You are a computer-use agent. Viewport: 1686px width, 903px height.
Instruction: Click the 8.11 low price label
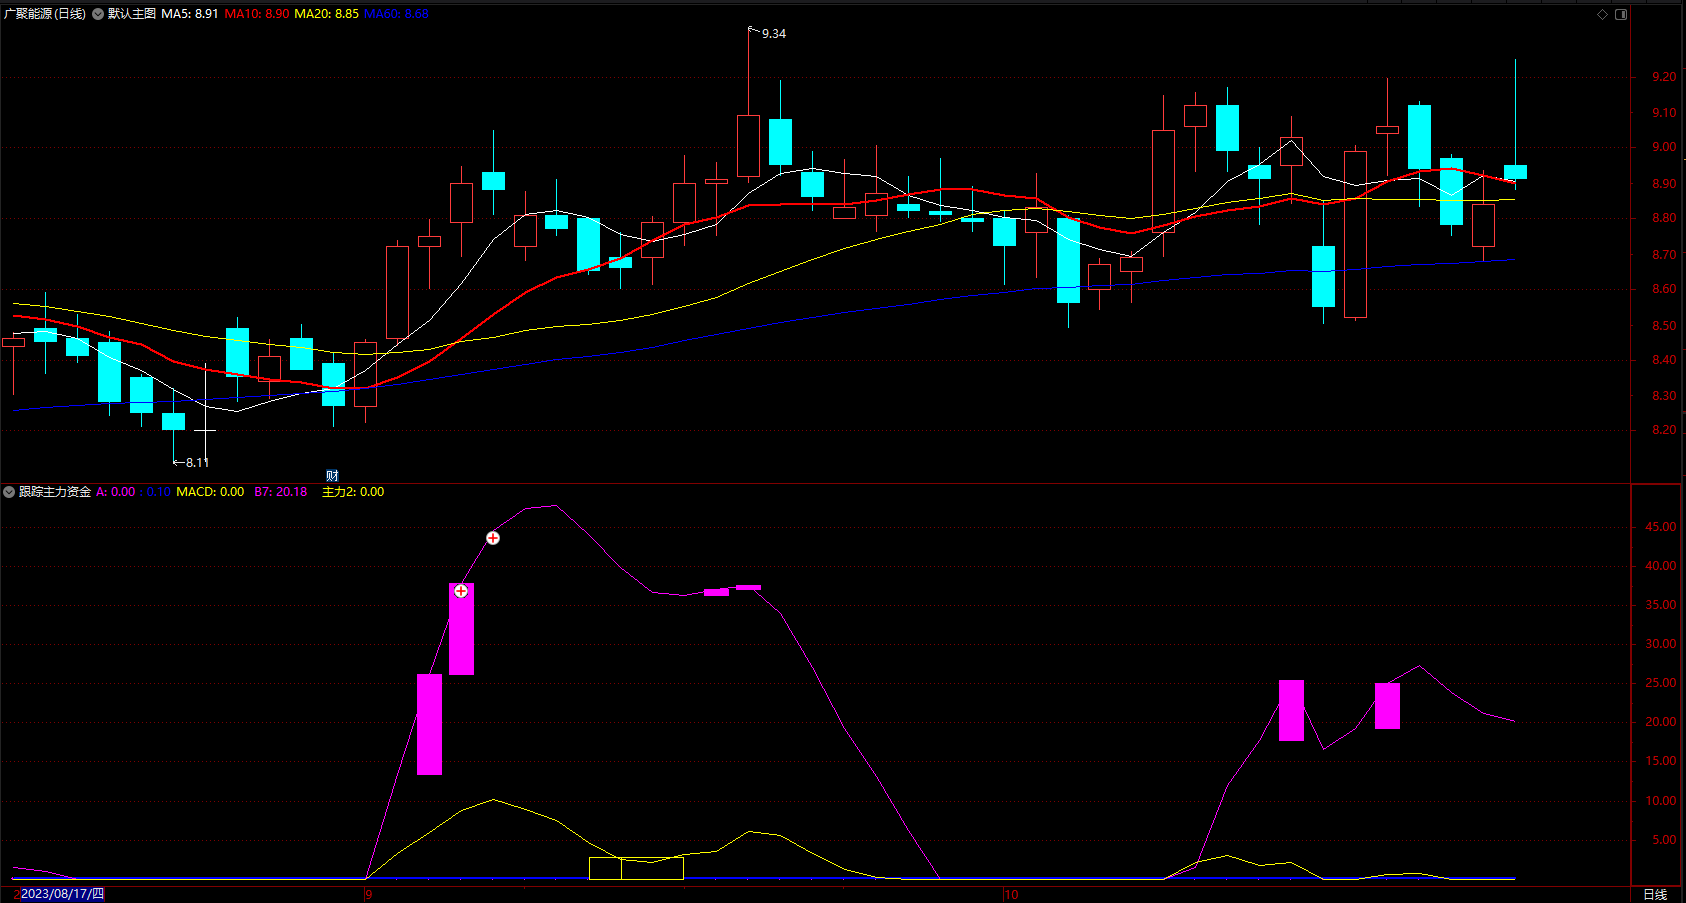tap(198, 463)
